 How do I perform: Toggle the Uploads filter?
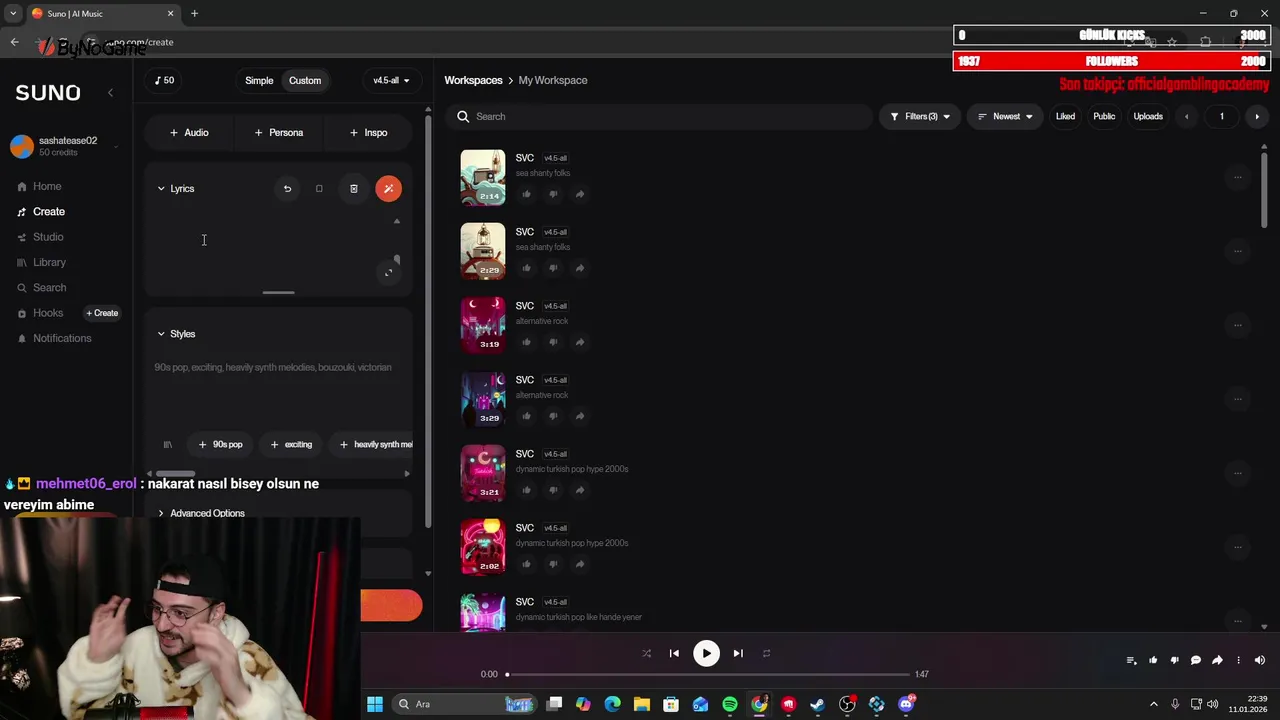(x=1148, y=116)
